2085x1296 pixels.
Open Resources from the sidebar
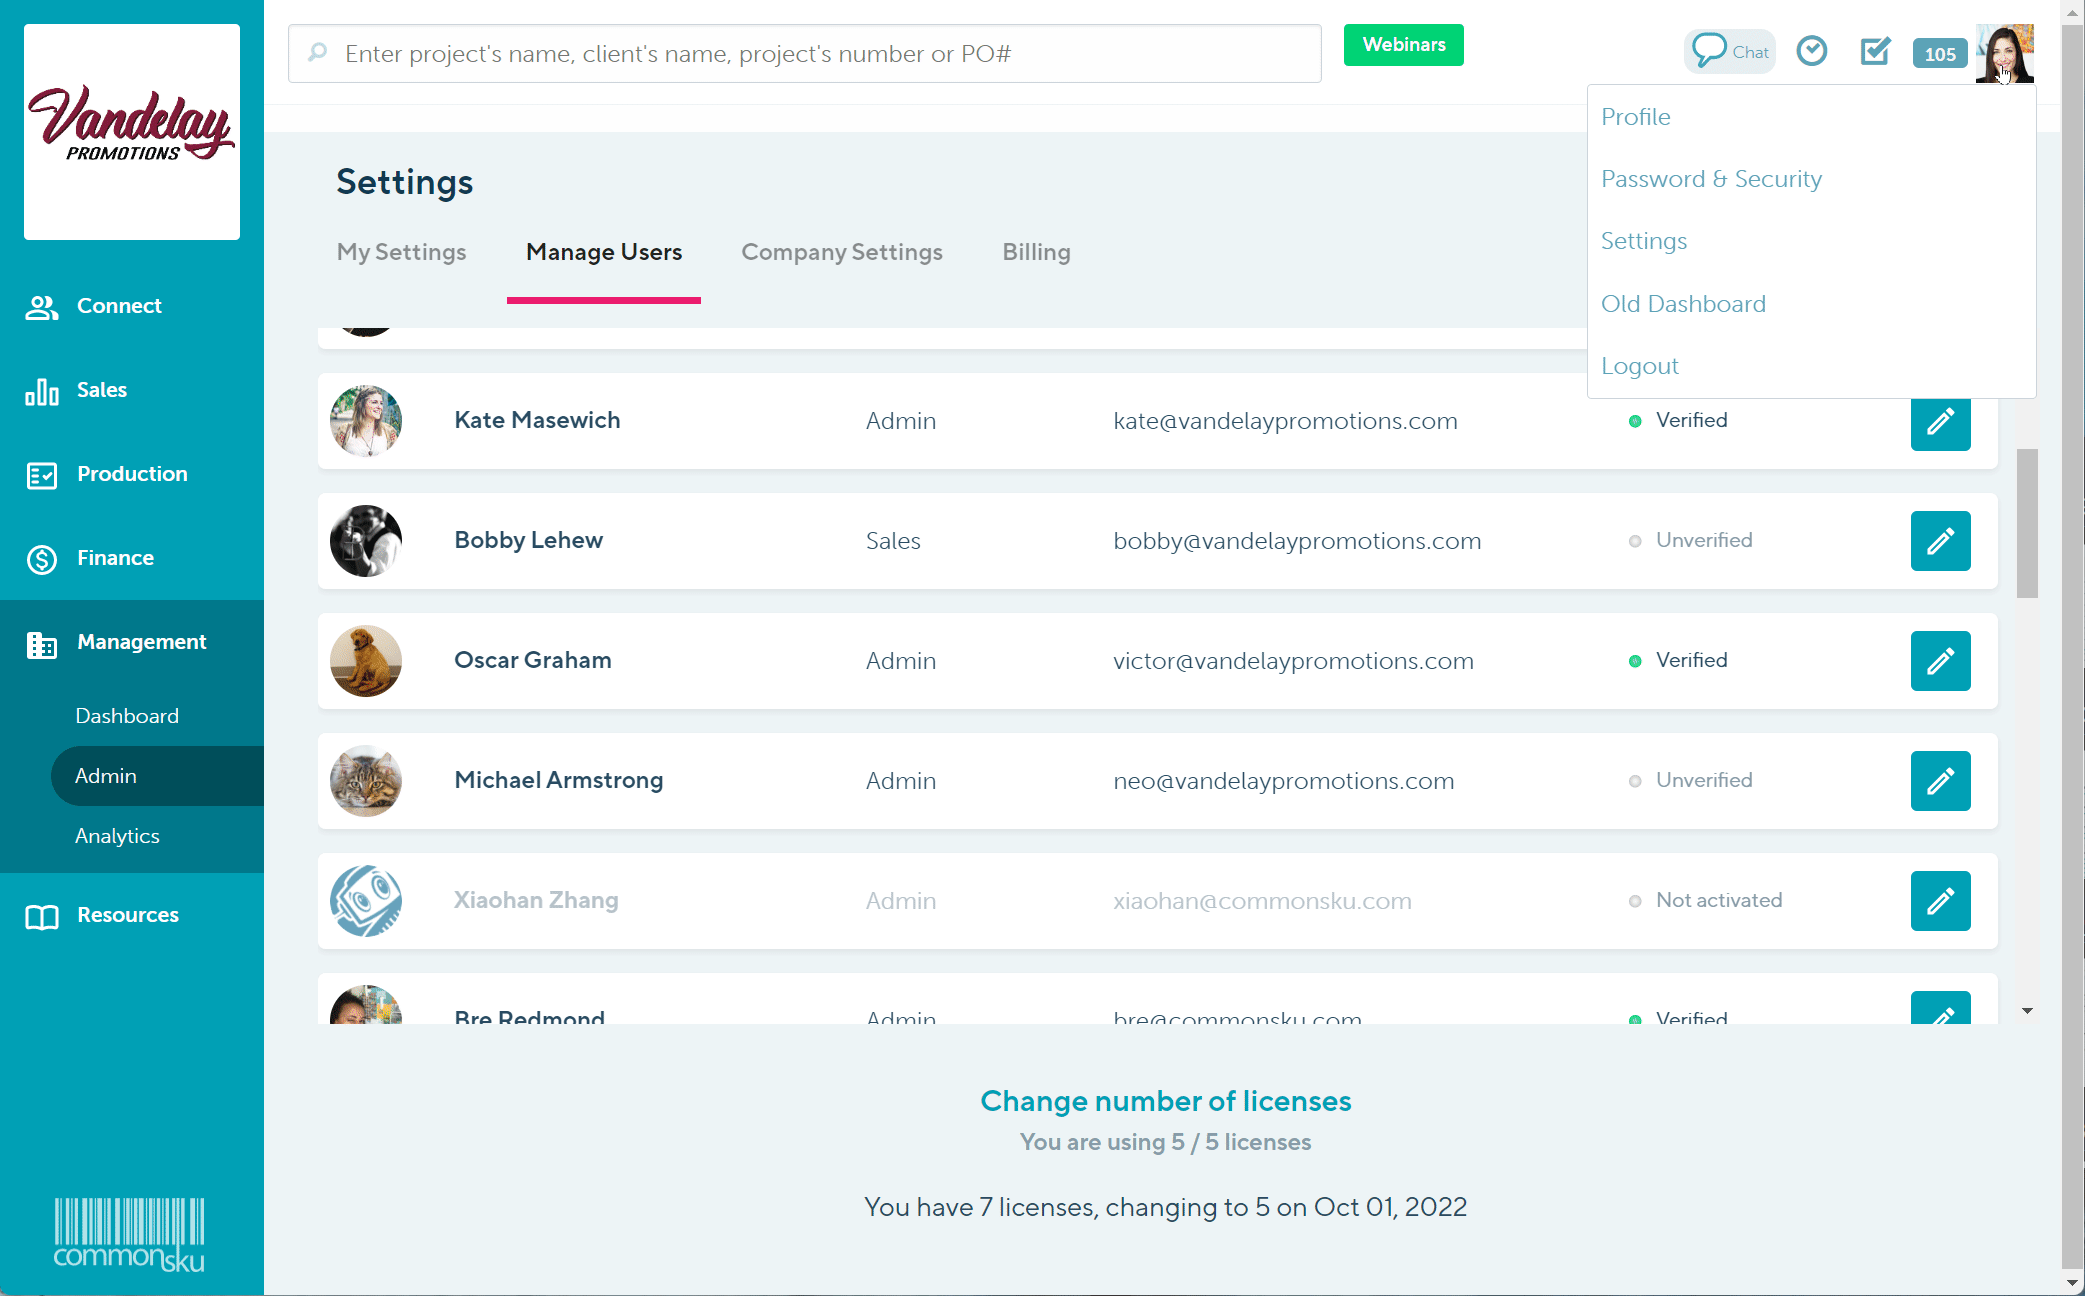tap(42, 915)
